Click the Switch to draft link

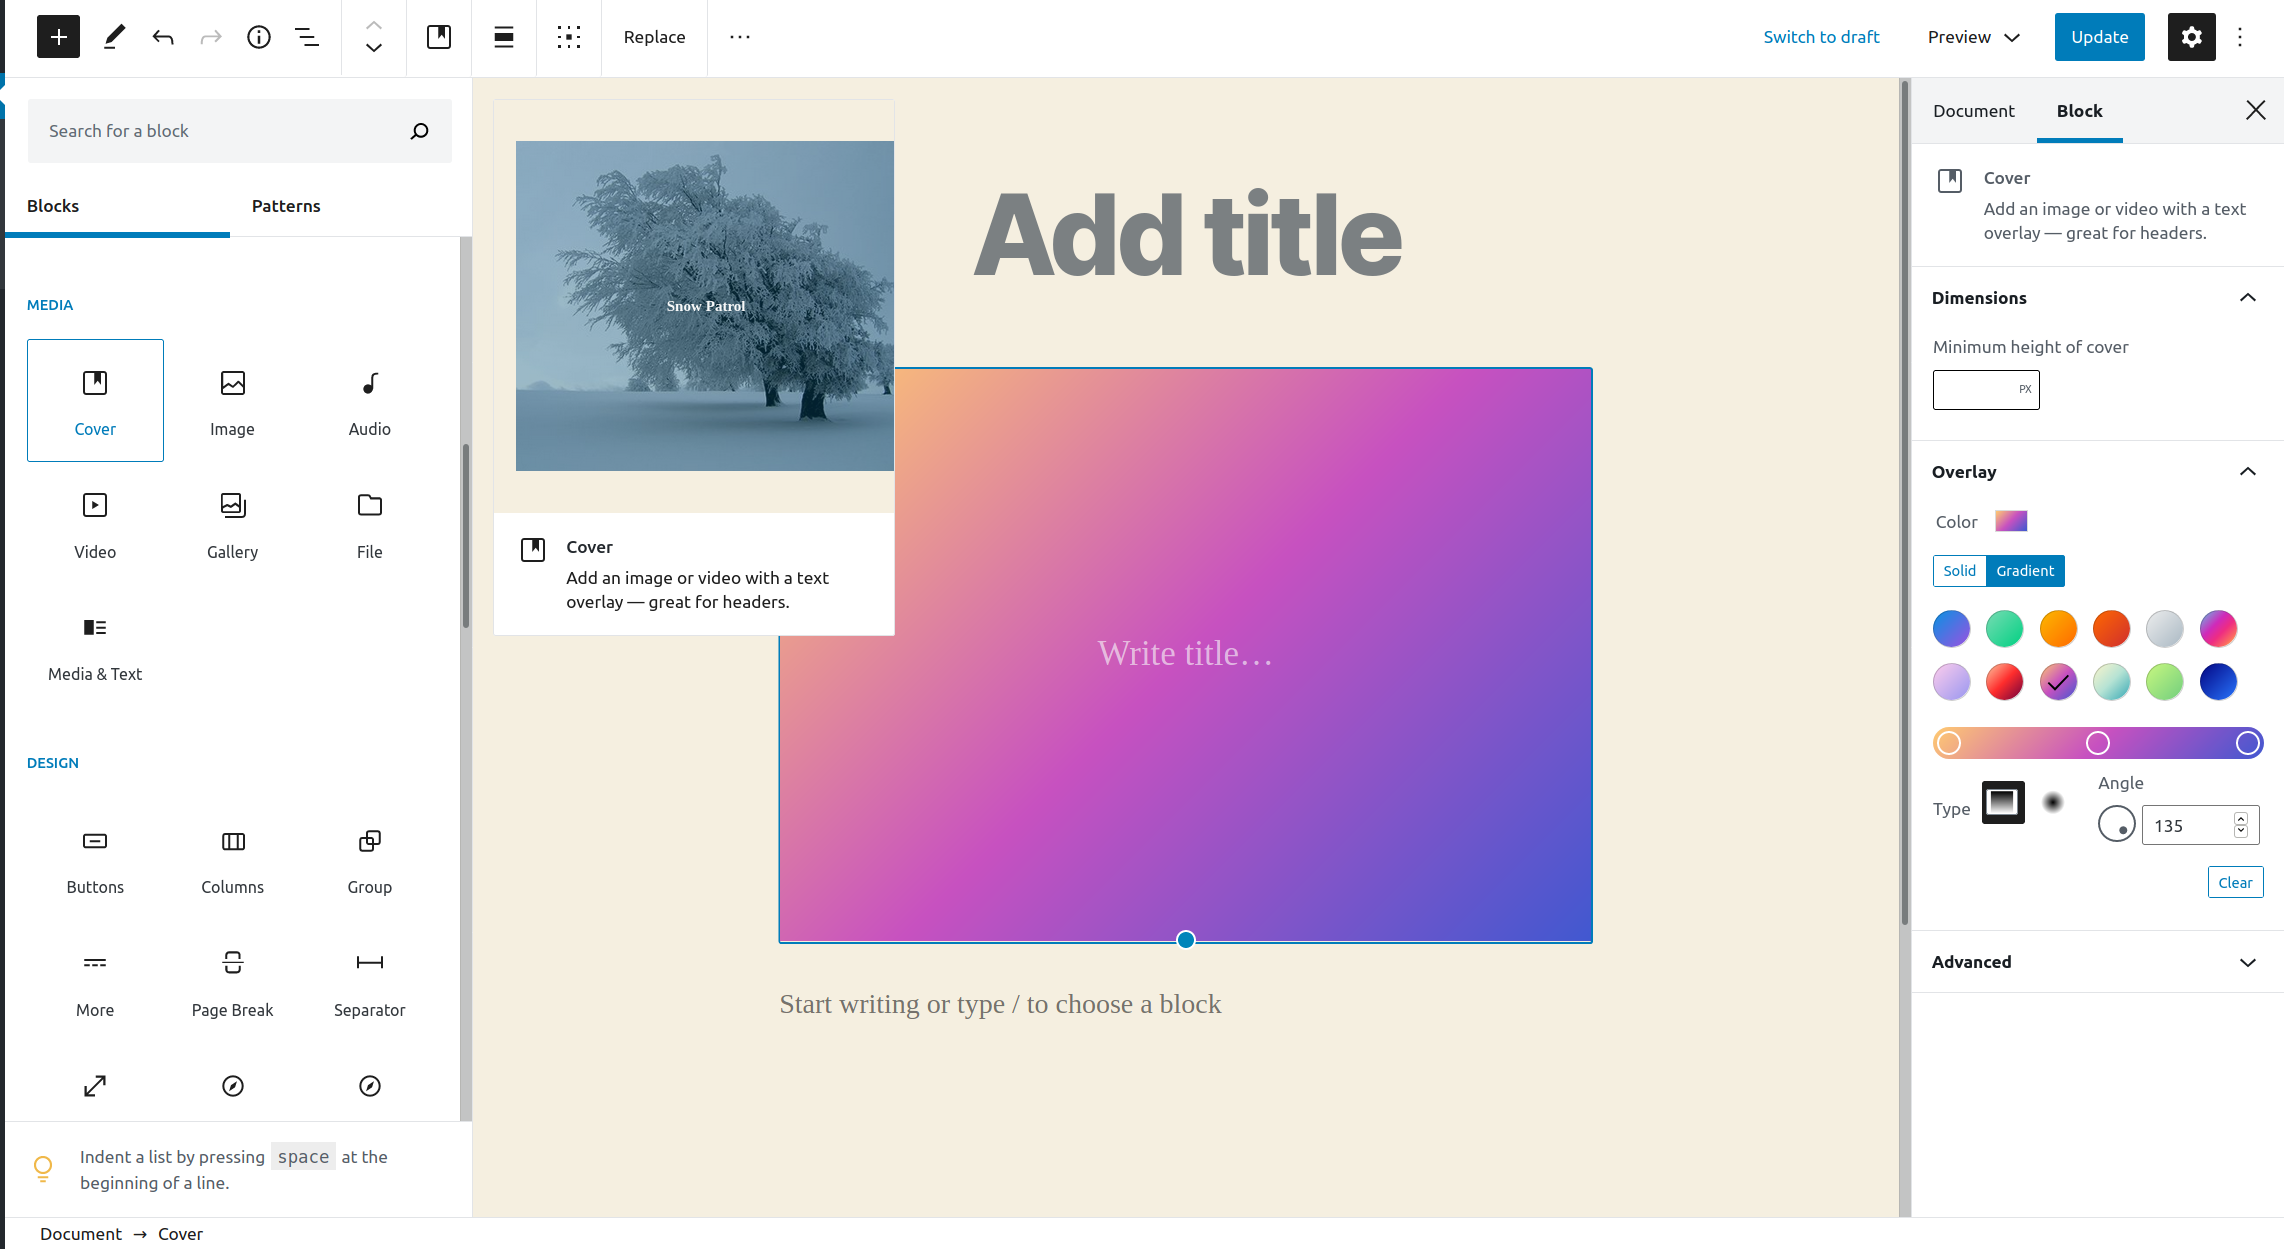pyautogui.click(x=1821, y=37)
